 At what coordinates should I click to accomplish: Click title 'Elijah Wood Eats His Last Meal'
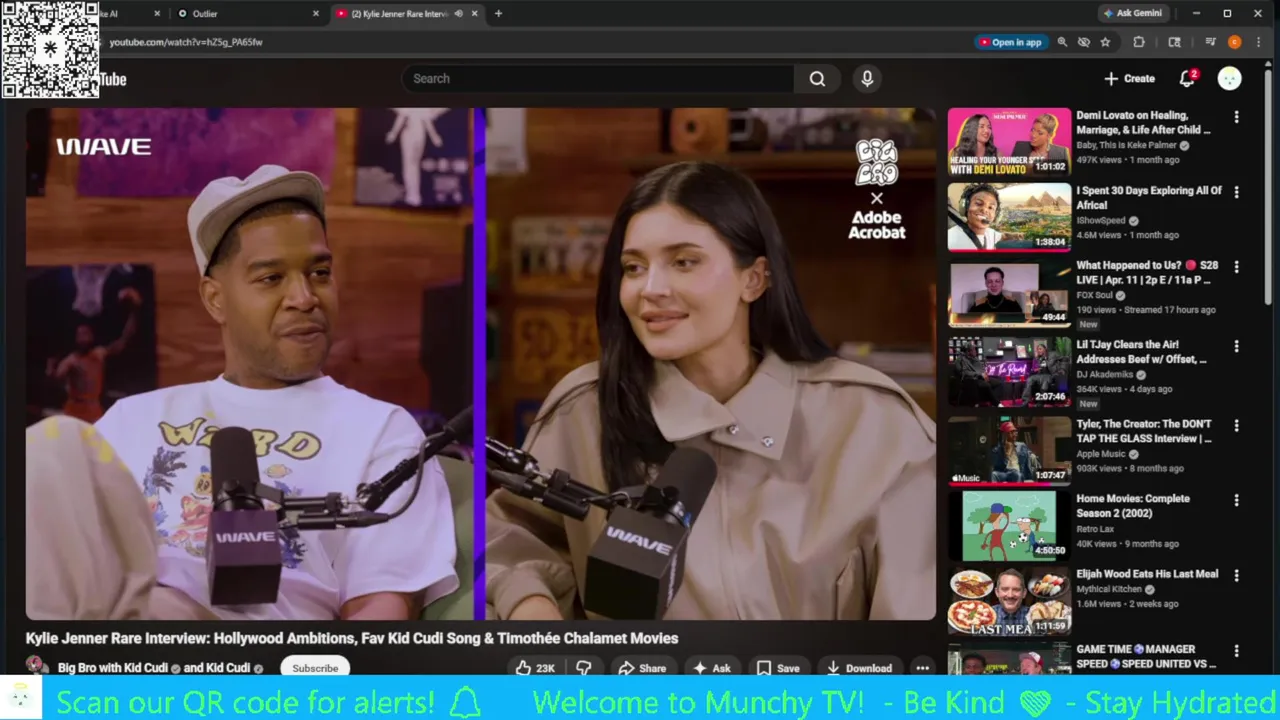click(x=1147, y=574)
